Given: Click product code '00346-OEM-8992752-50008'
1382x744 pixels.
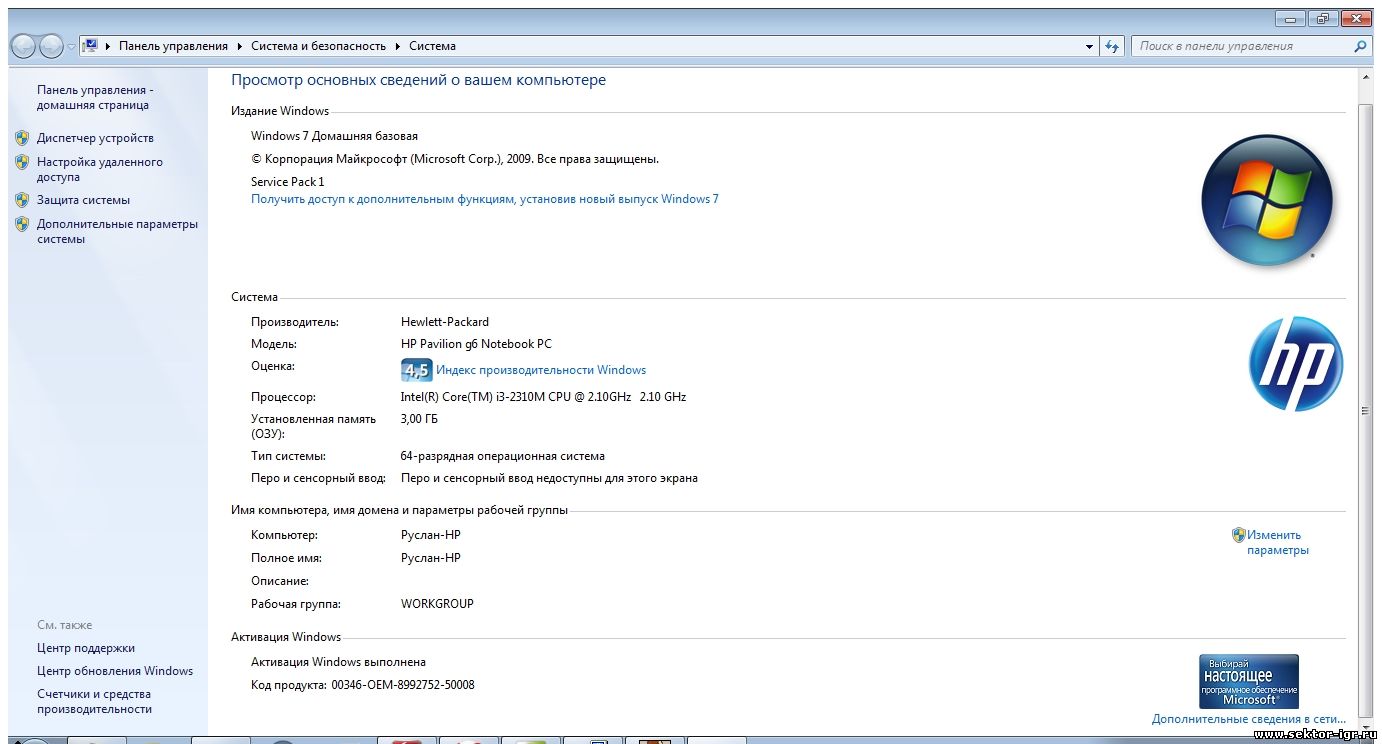Looking at the screenshot, I should (403, 685).
